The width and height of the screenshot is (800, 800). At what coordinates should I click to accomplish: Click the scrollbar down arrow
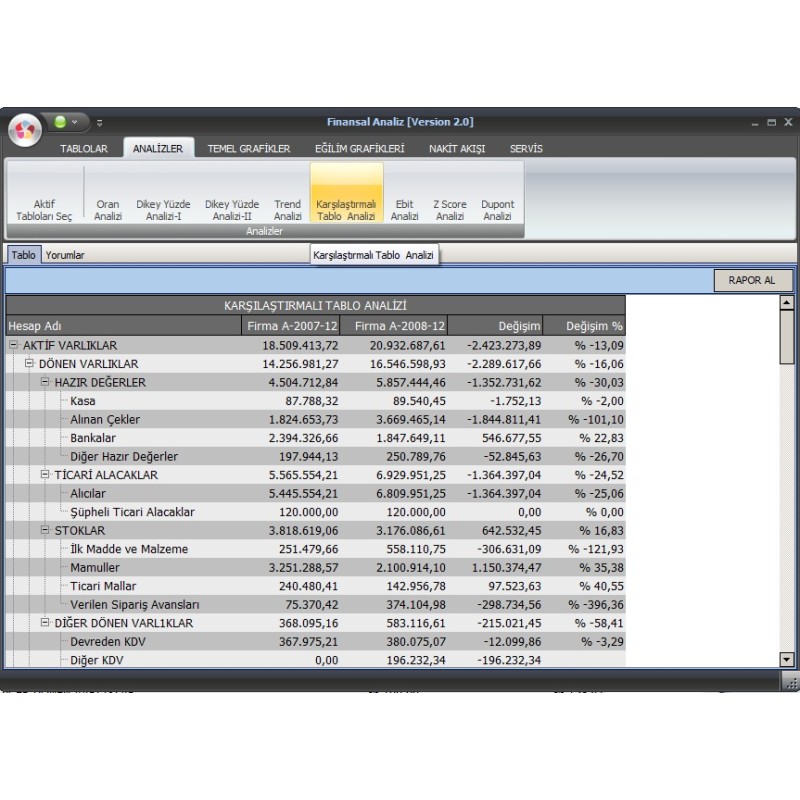(787, 660)
